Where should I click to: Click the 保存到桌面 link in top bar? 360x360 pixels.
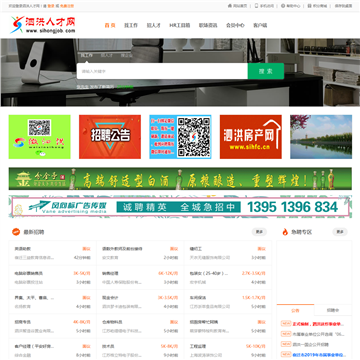343,6
